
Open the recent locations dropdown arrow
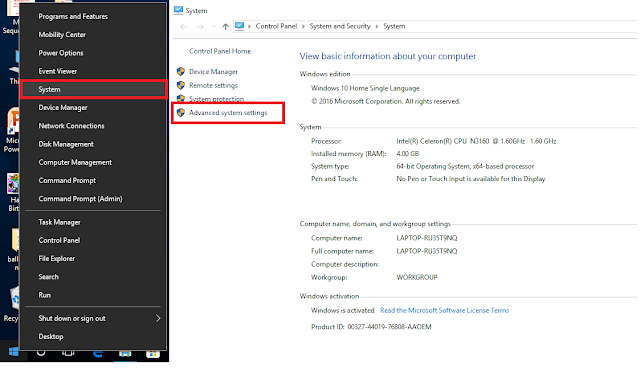click(x=213, y=27)
